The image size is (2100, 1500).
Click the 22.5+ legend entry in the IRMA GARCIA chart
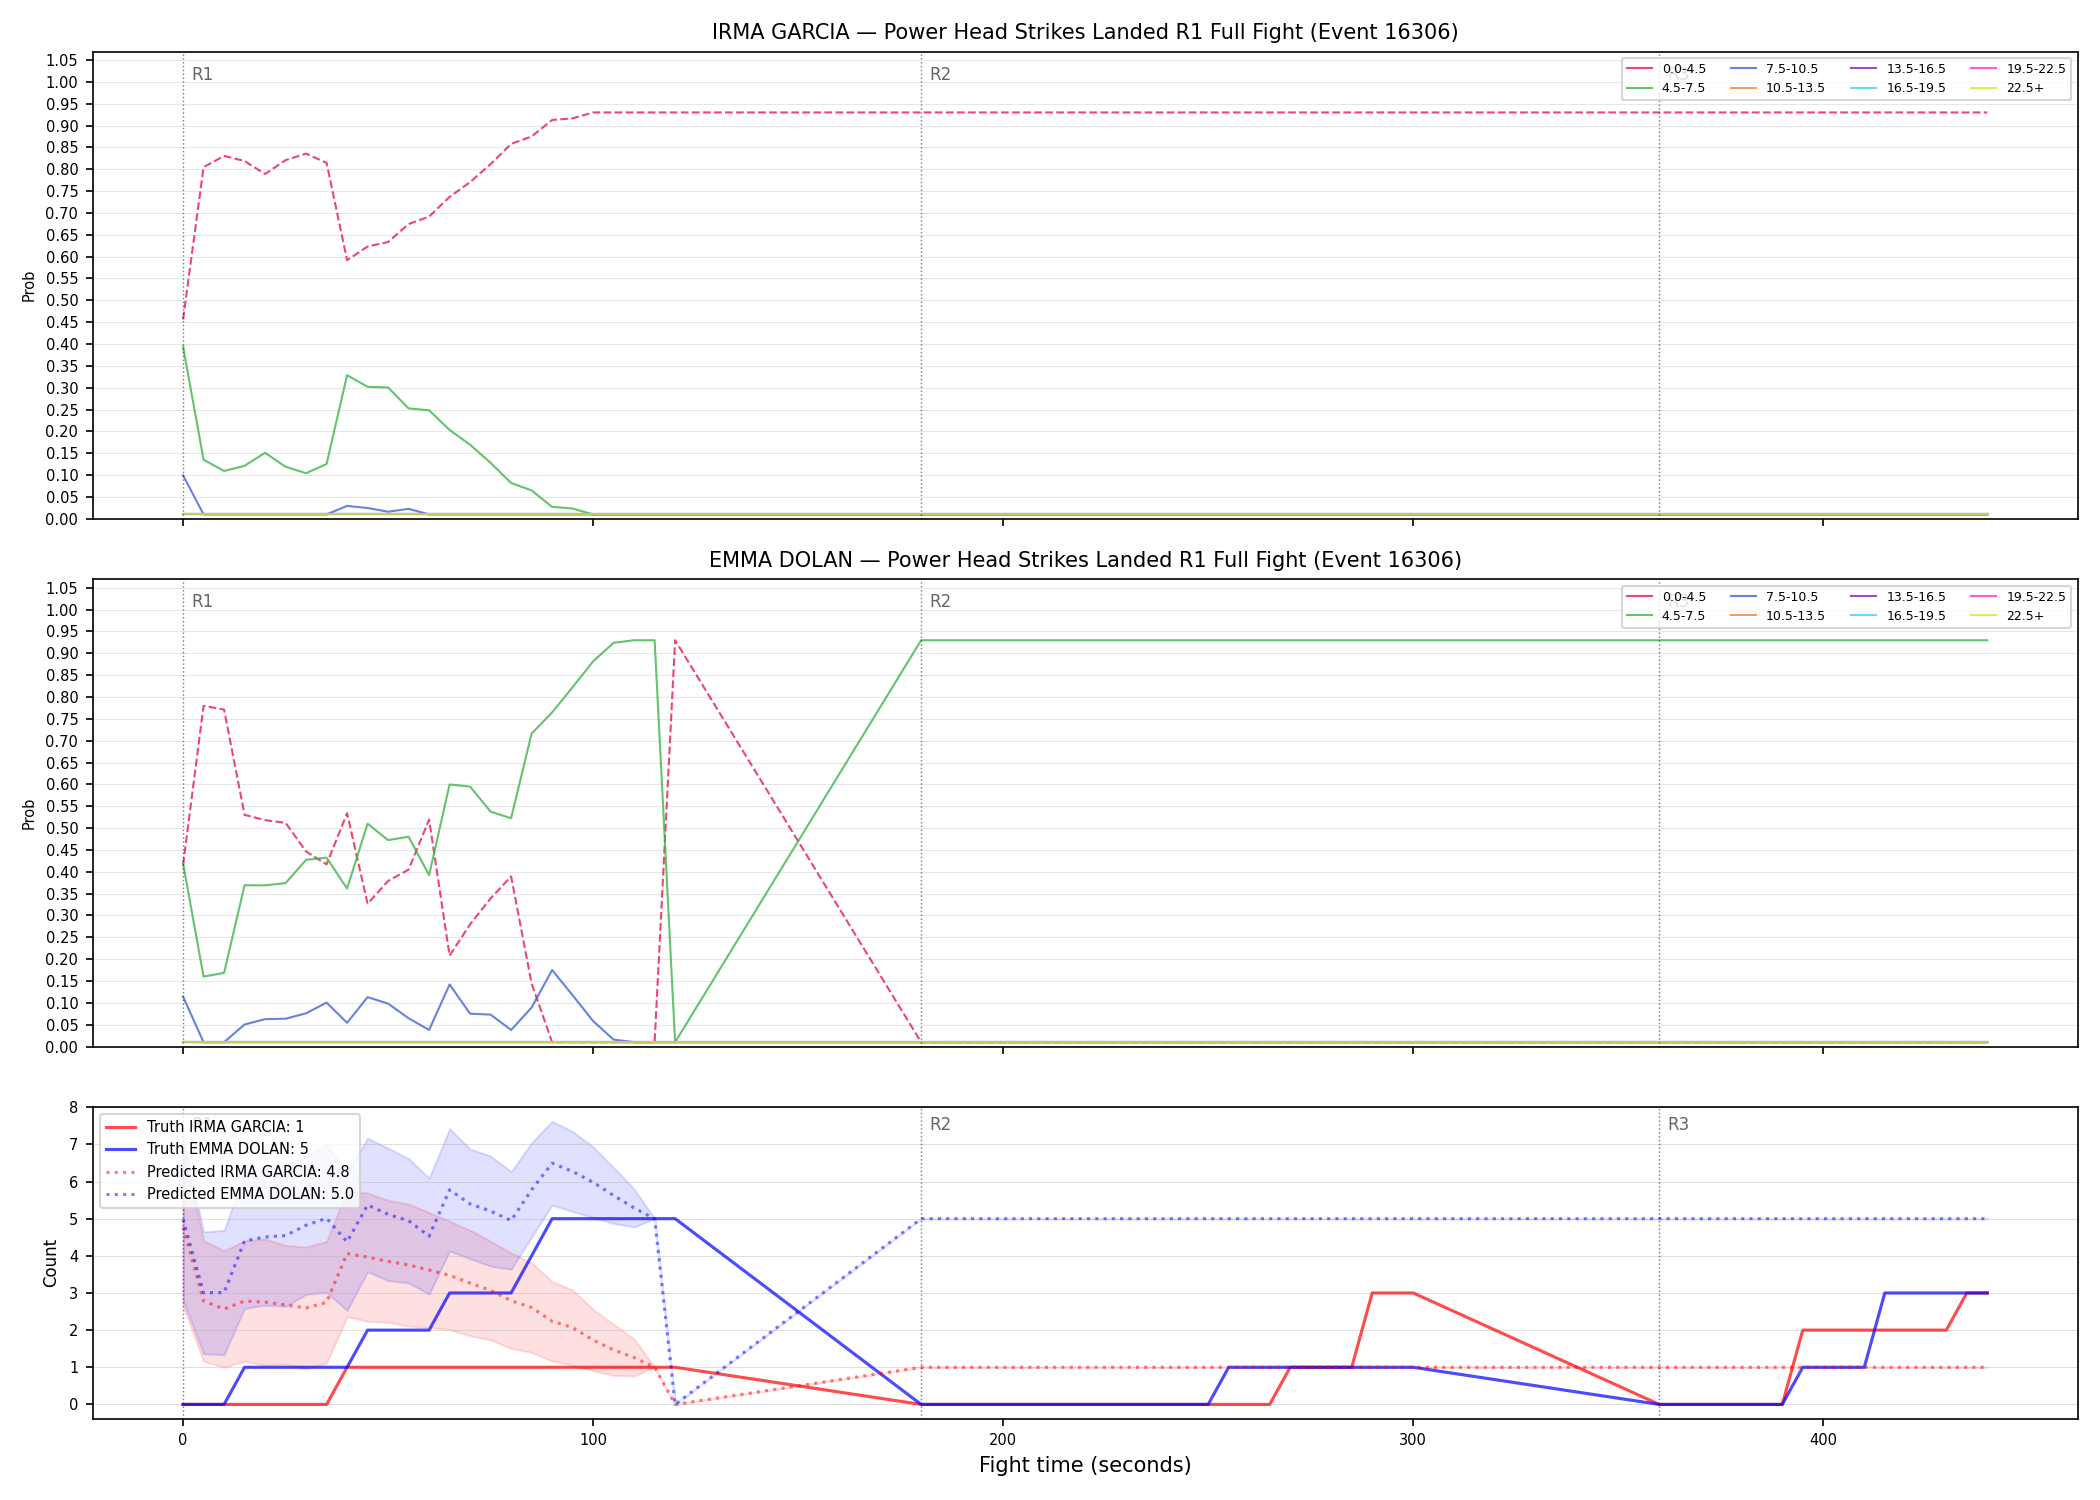(x=2008, y=88)
